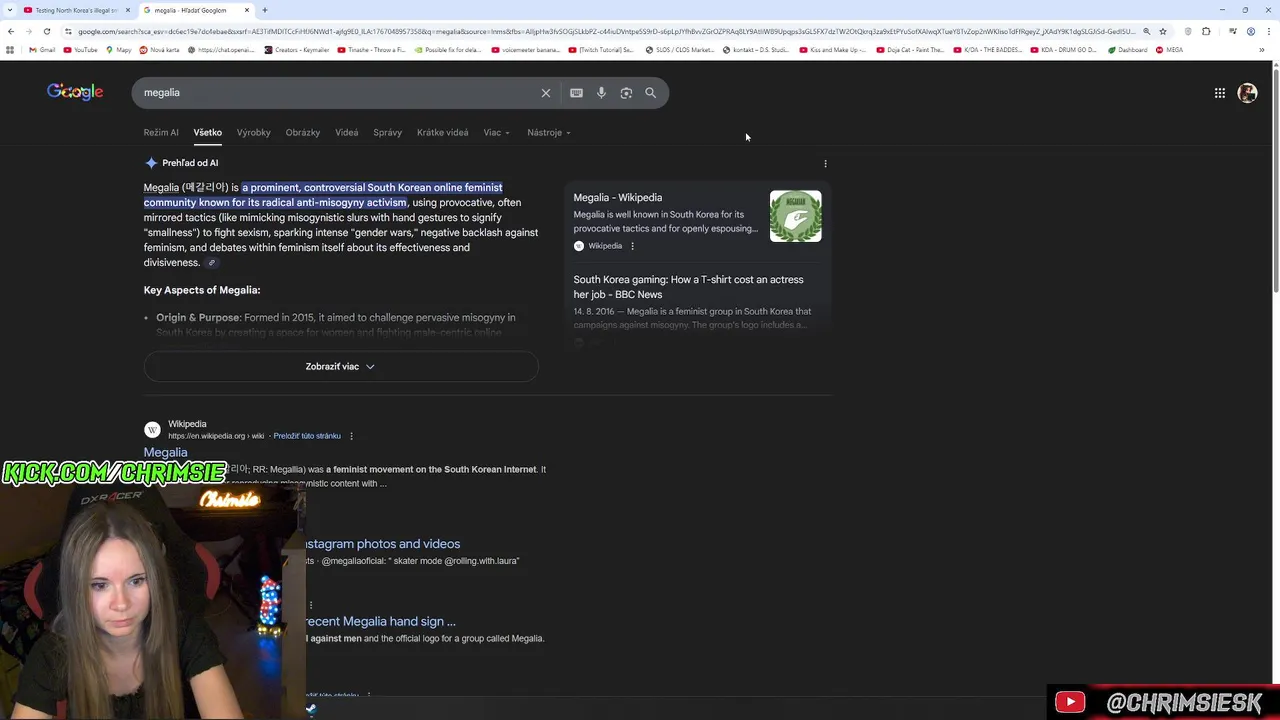Start voice search with the microphone icon
Viewport: 1280px width, 720px height.
tap(601, 93)
